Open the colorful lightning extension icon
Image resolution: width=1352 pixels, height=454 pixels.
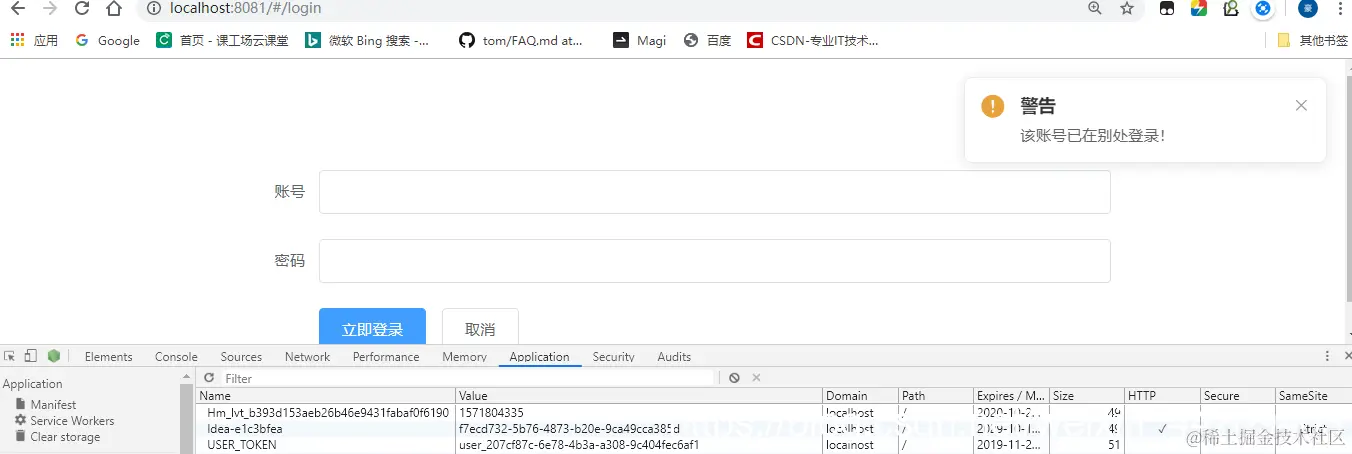[x=1199, y=9]
